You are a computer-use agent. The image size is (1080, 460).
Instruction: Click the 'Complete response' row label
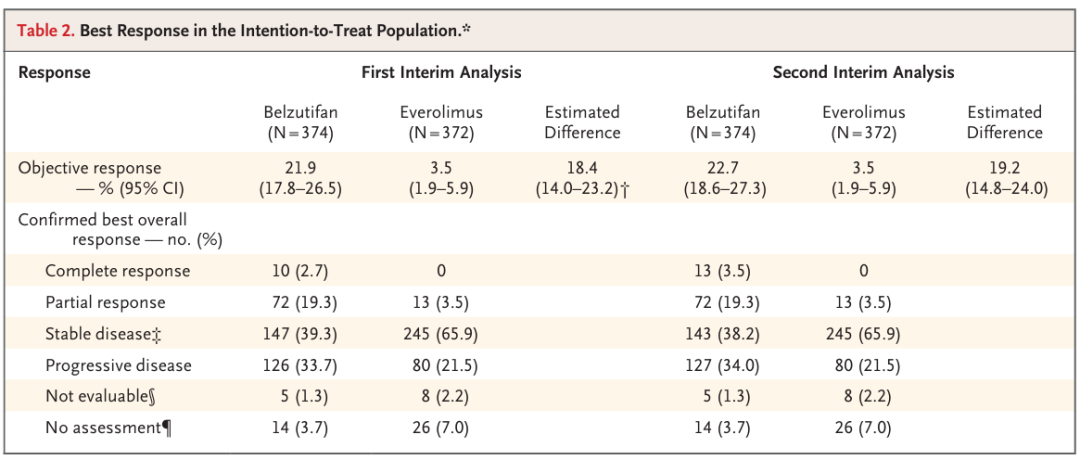click(x=117, y=271)
